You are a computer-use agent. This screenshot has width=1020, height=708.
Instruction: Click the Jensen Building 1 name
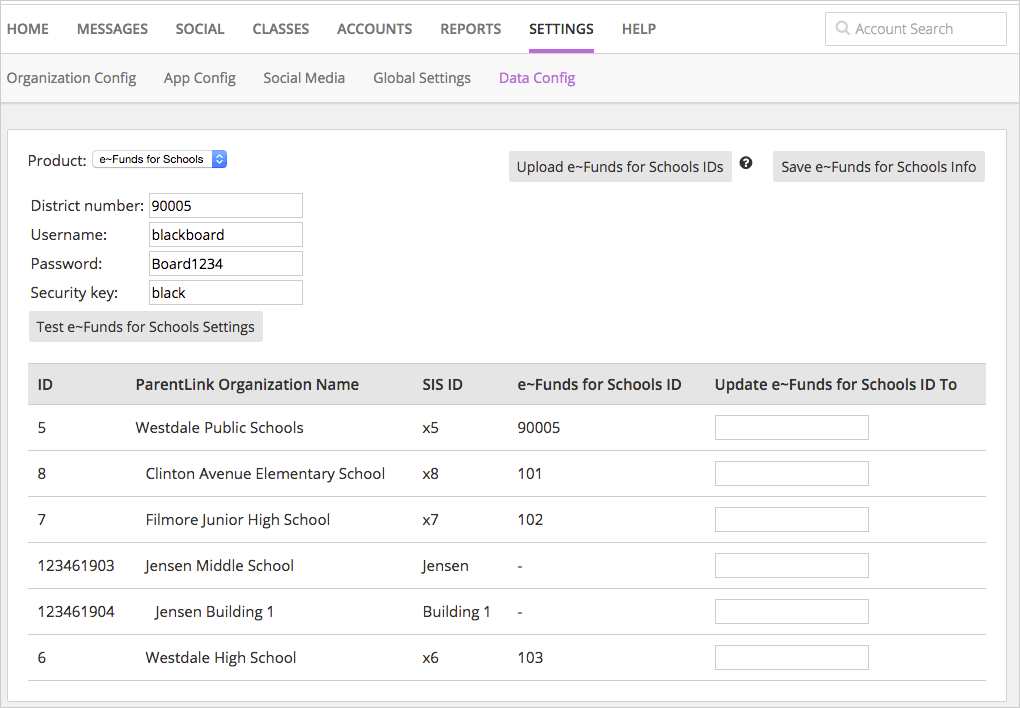coord(214,612)
